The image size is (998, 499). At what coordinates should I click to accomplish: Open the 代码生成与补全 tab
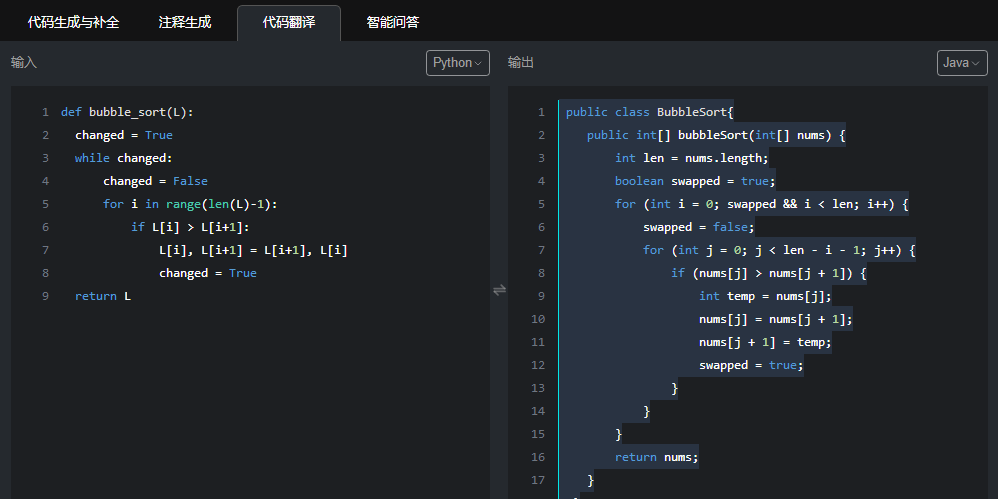tap(73, 22)
